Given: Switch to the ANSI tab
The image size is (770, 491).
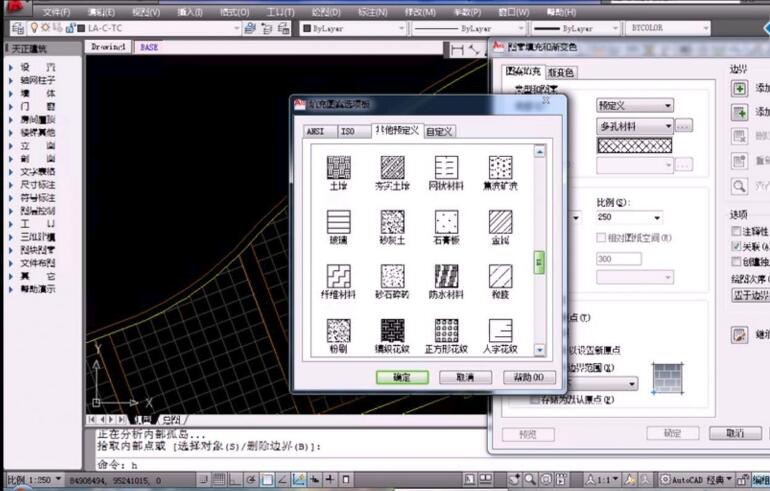Looking at the screenshot, I should click(x=315, y=131).
